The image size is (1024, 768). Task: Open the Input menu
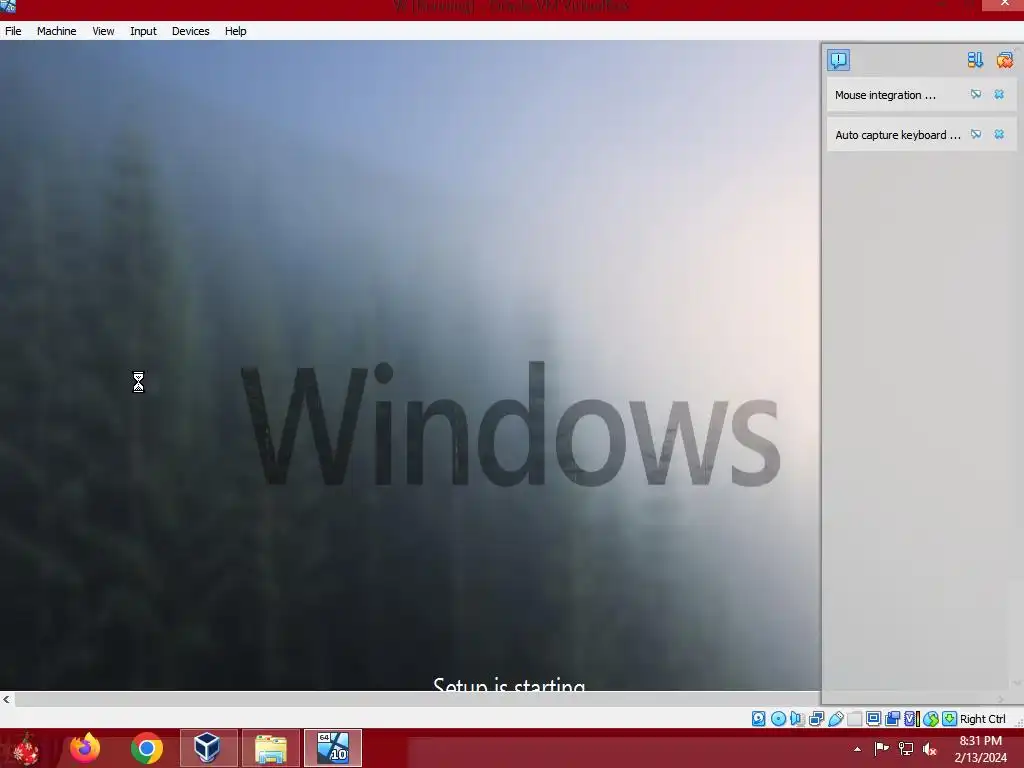[143, 31]
